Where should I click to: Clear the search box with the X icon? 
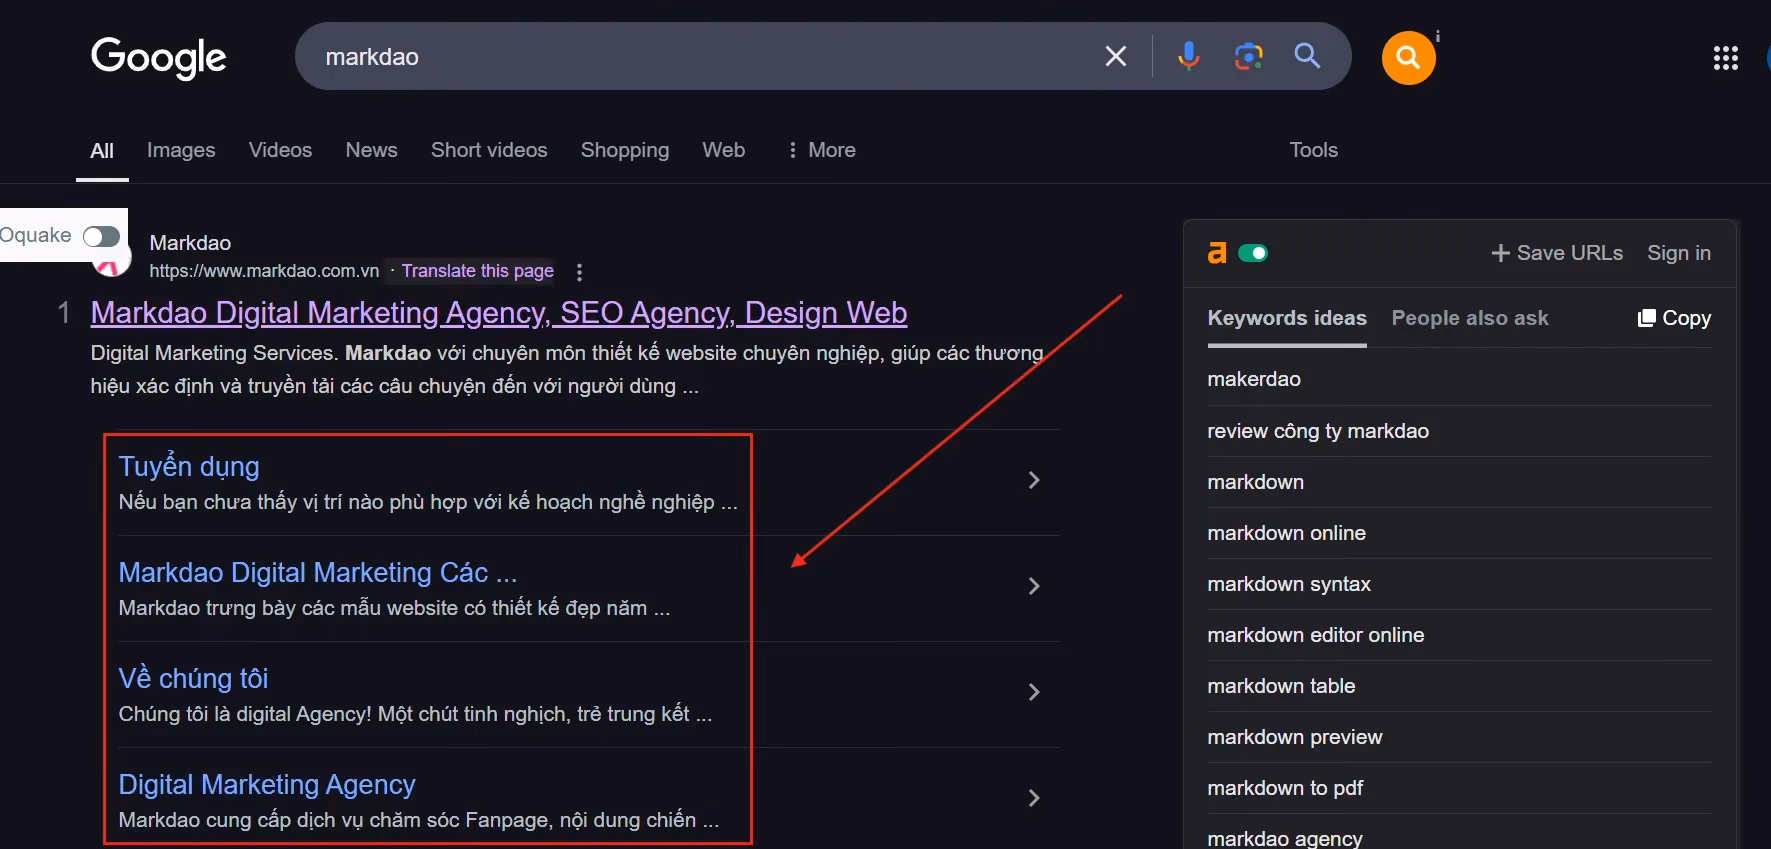pos(1116,56)
